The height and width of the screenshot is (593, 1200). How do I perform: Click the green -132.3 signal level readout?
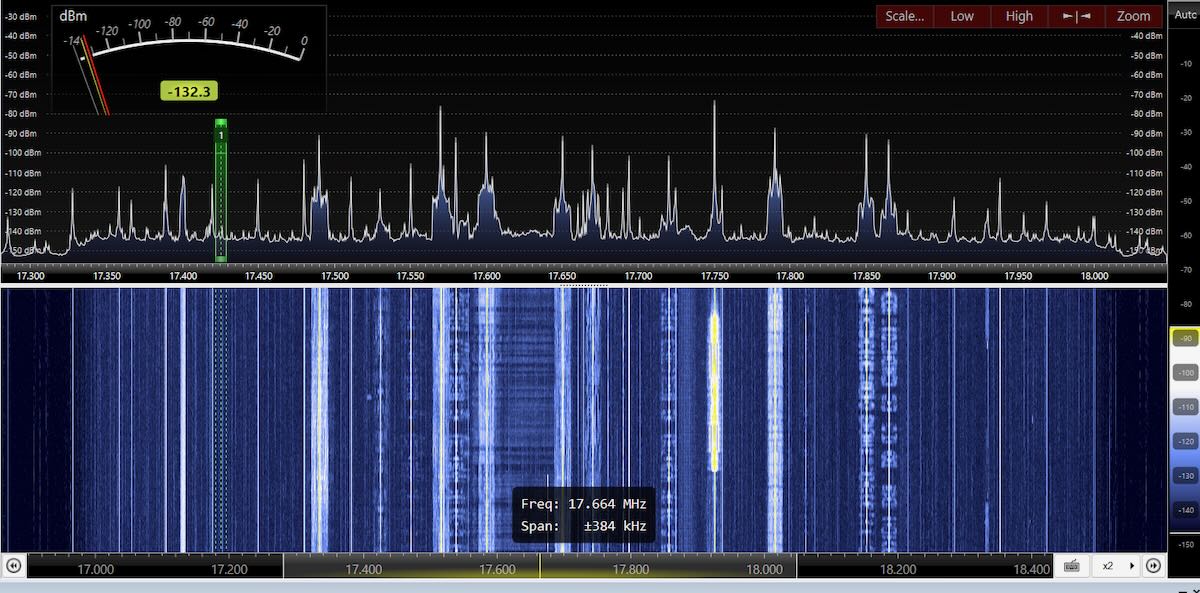point(189,92)
